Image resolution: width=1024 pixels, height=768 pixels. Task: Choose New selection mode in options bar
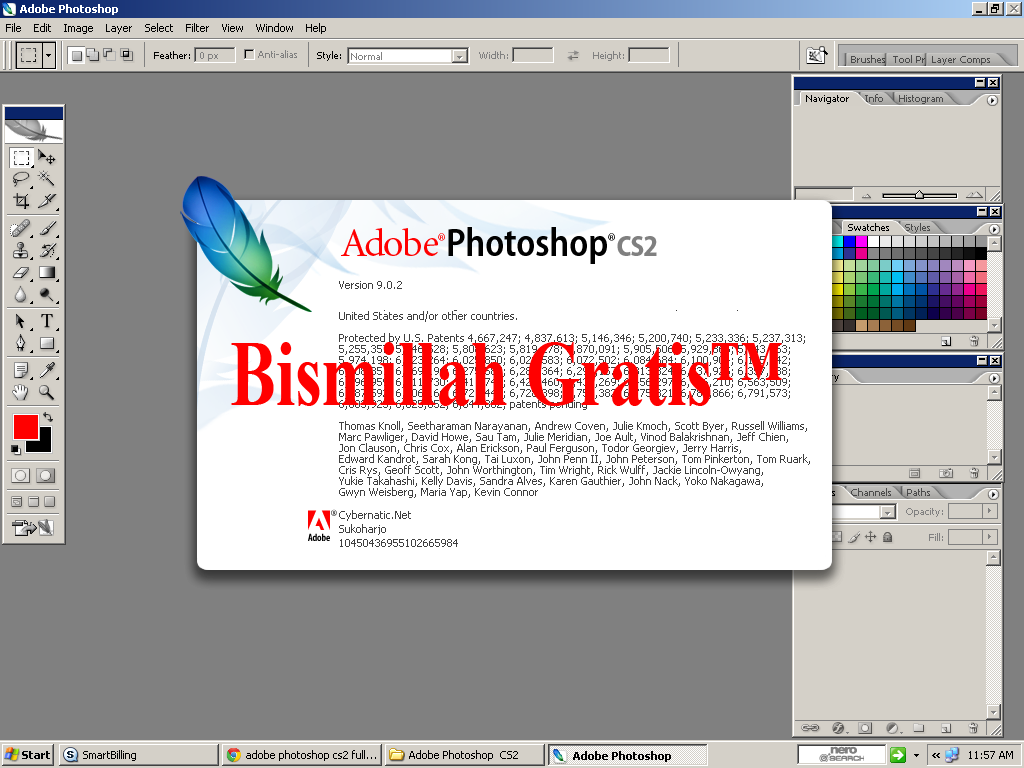tap(76, 56)
